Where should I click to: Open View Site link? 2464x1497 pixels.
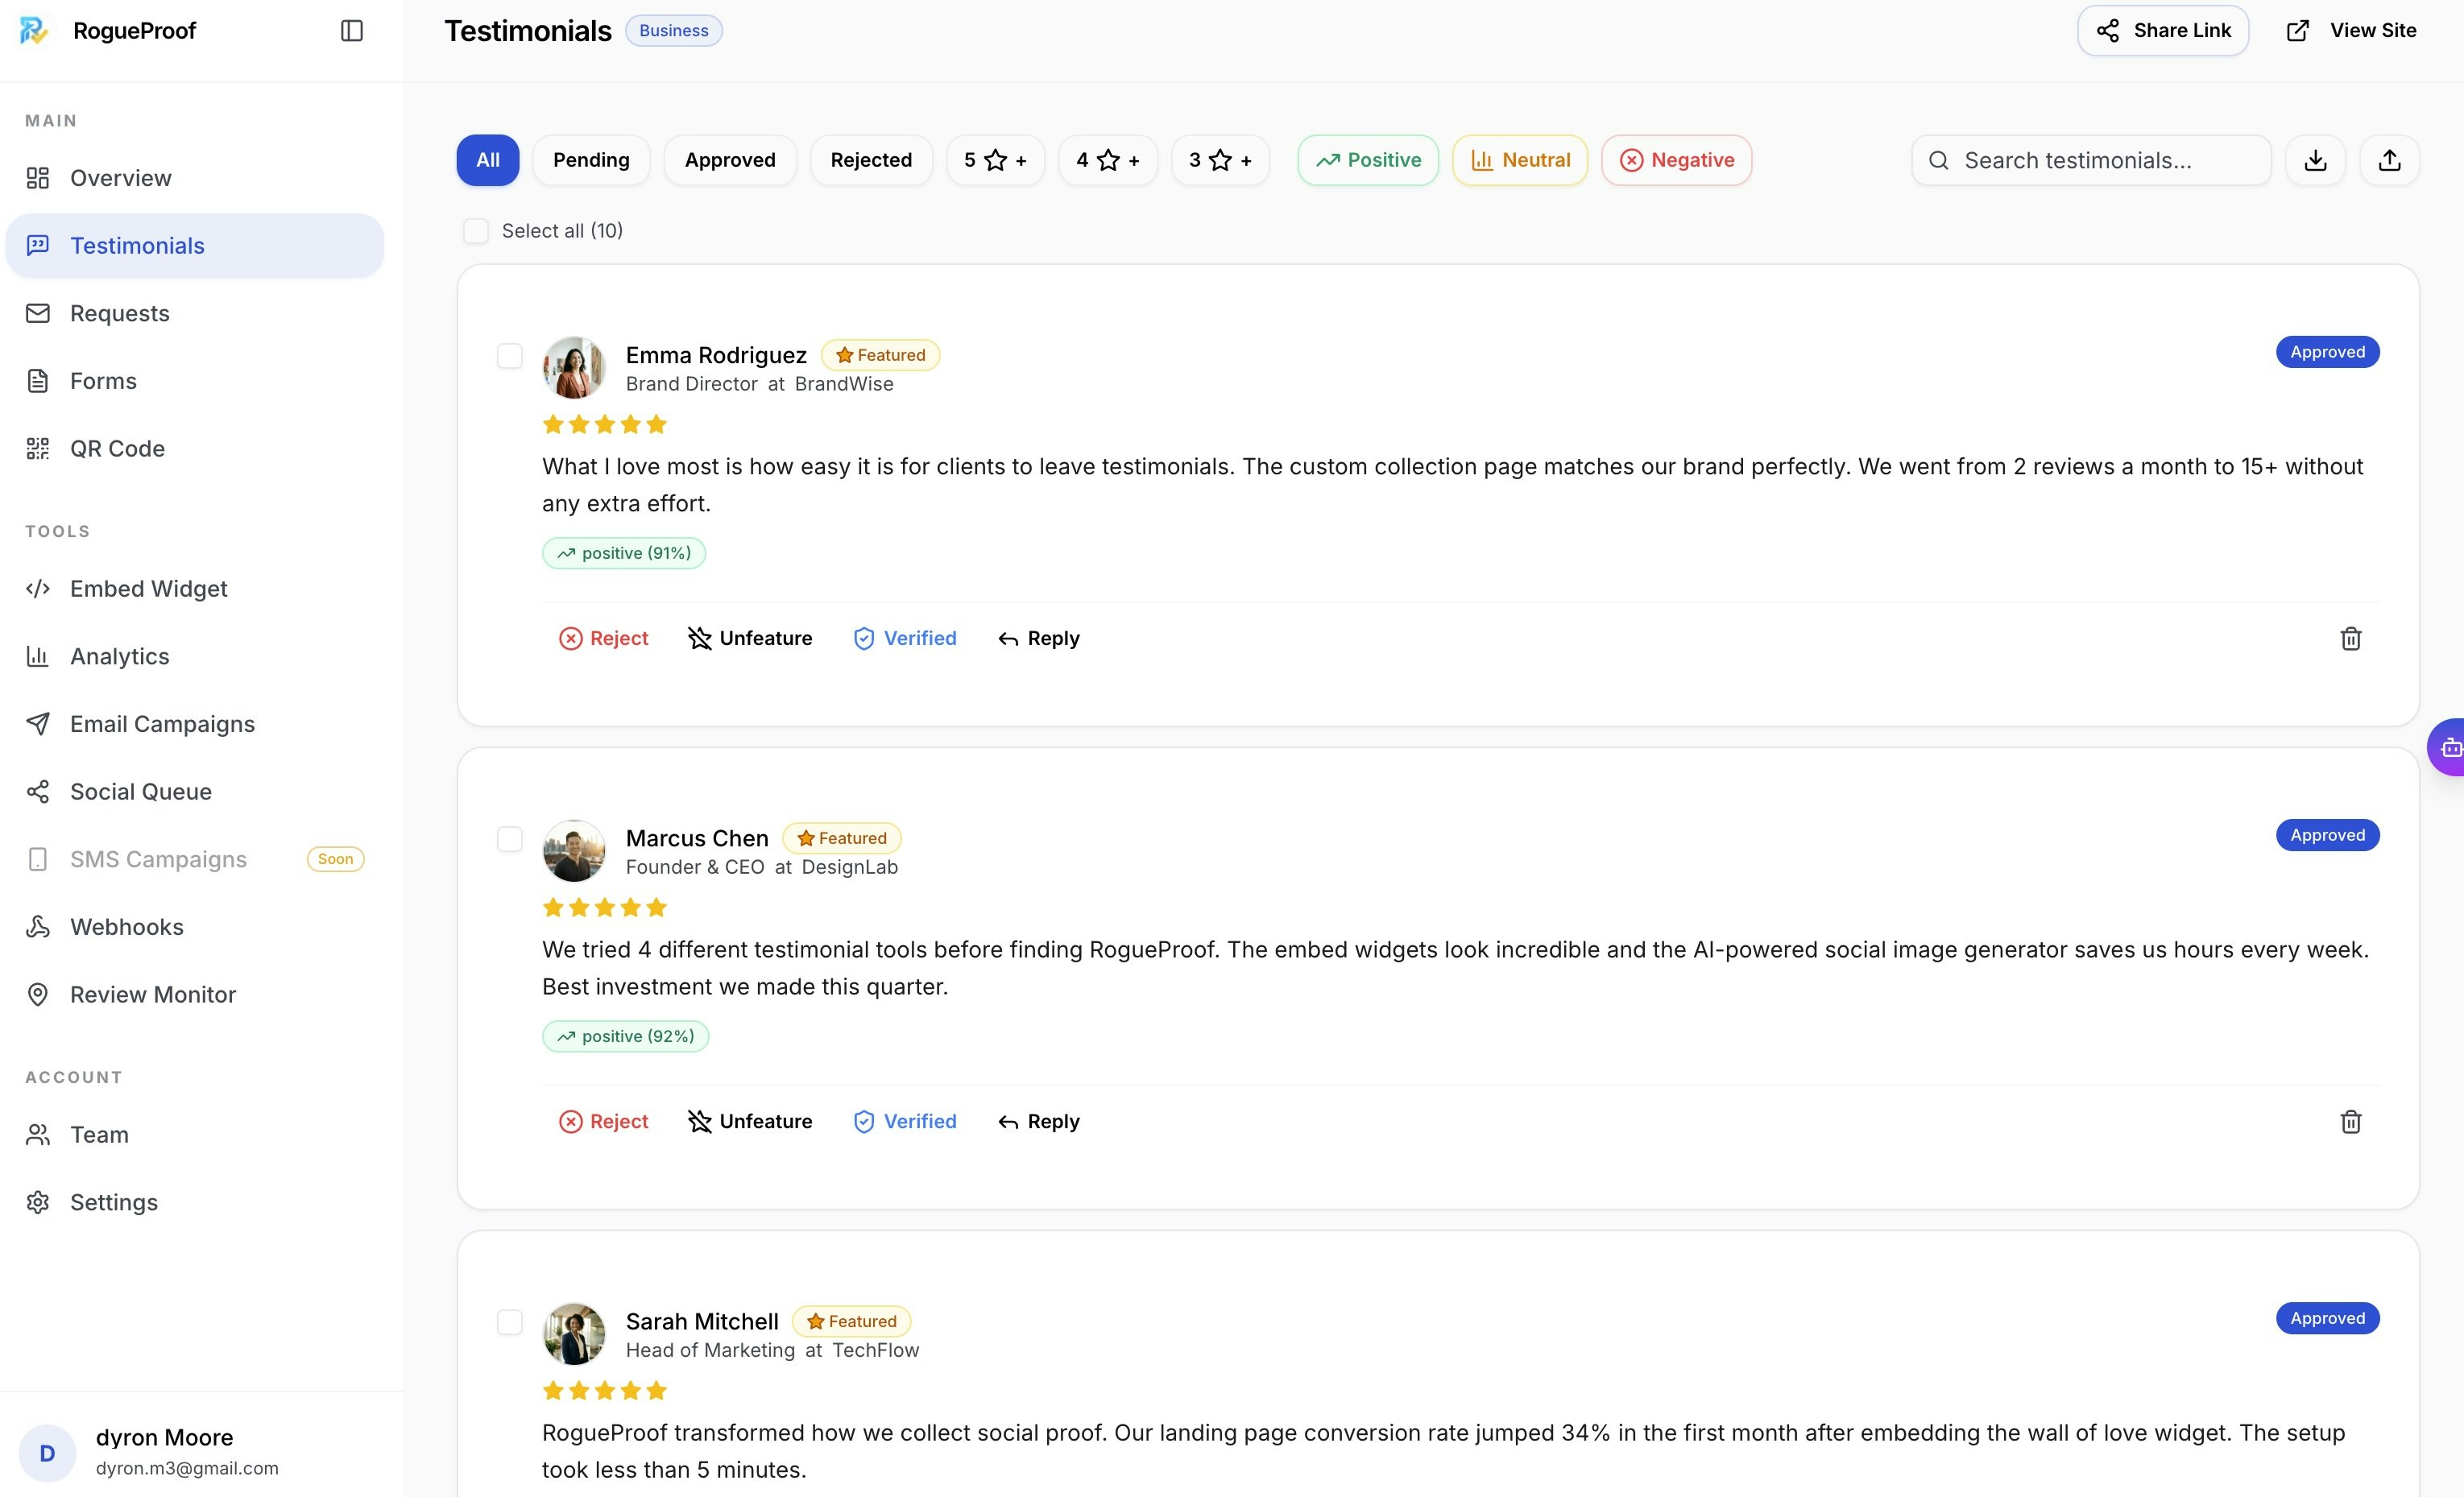(x=2351, y=31)
